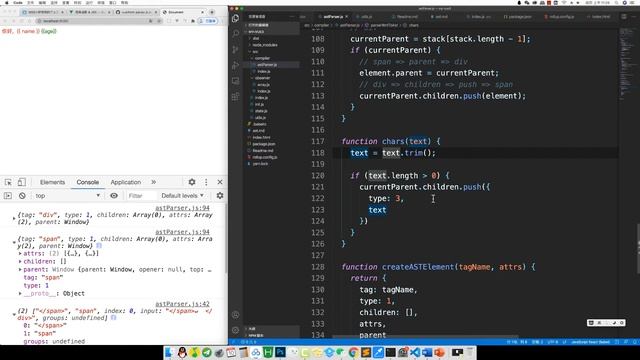Open the VS Code Search view
The height and width of the screenshot is (360, 640).
pos(236,34)
